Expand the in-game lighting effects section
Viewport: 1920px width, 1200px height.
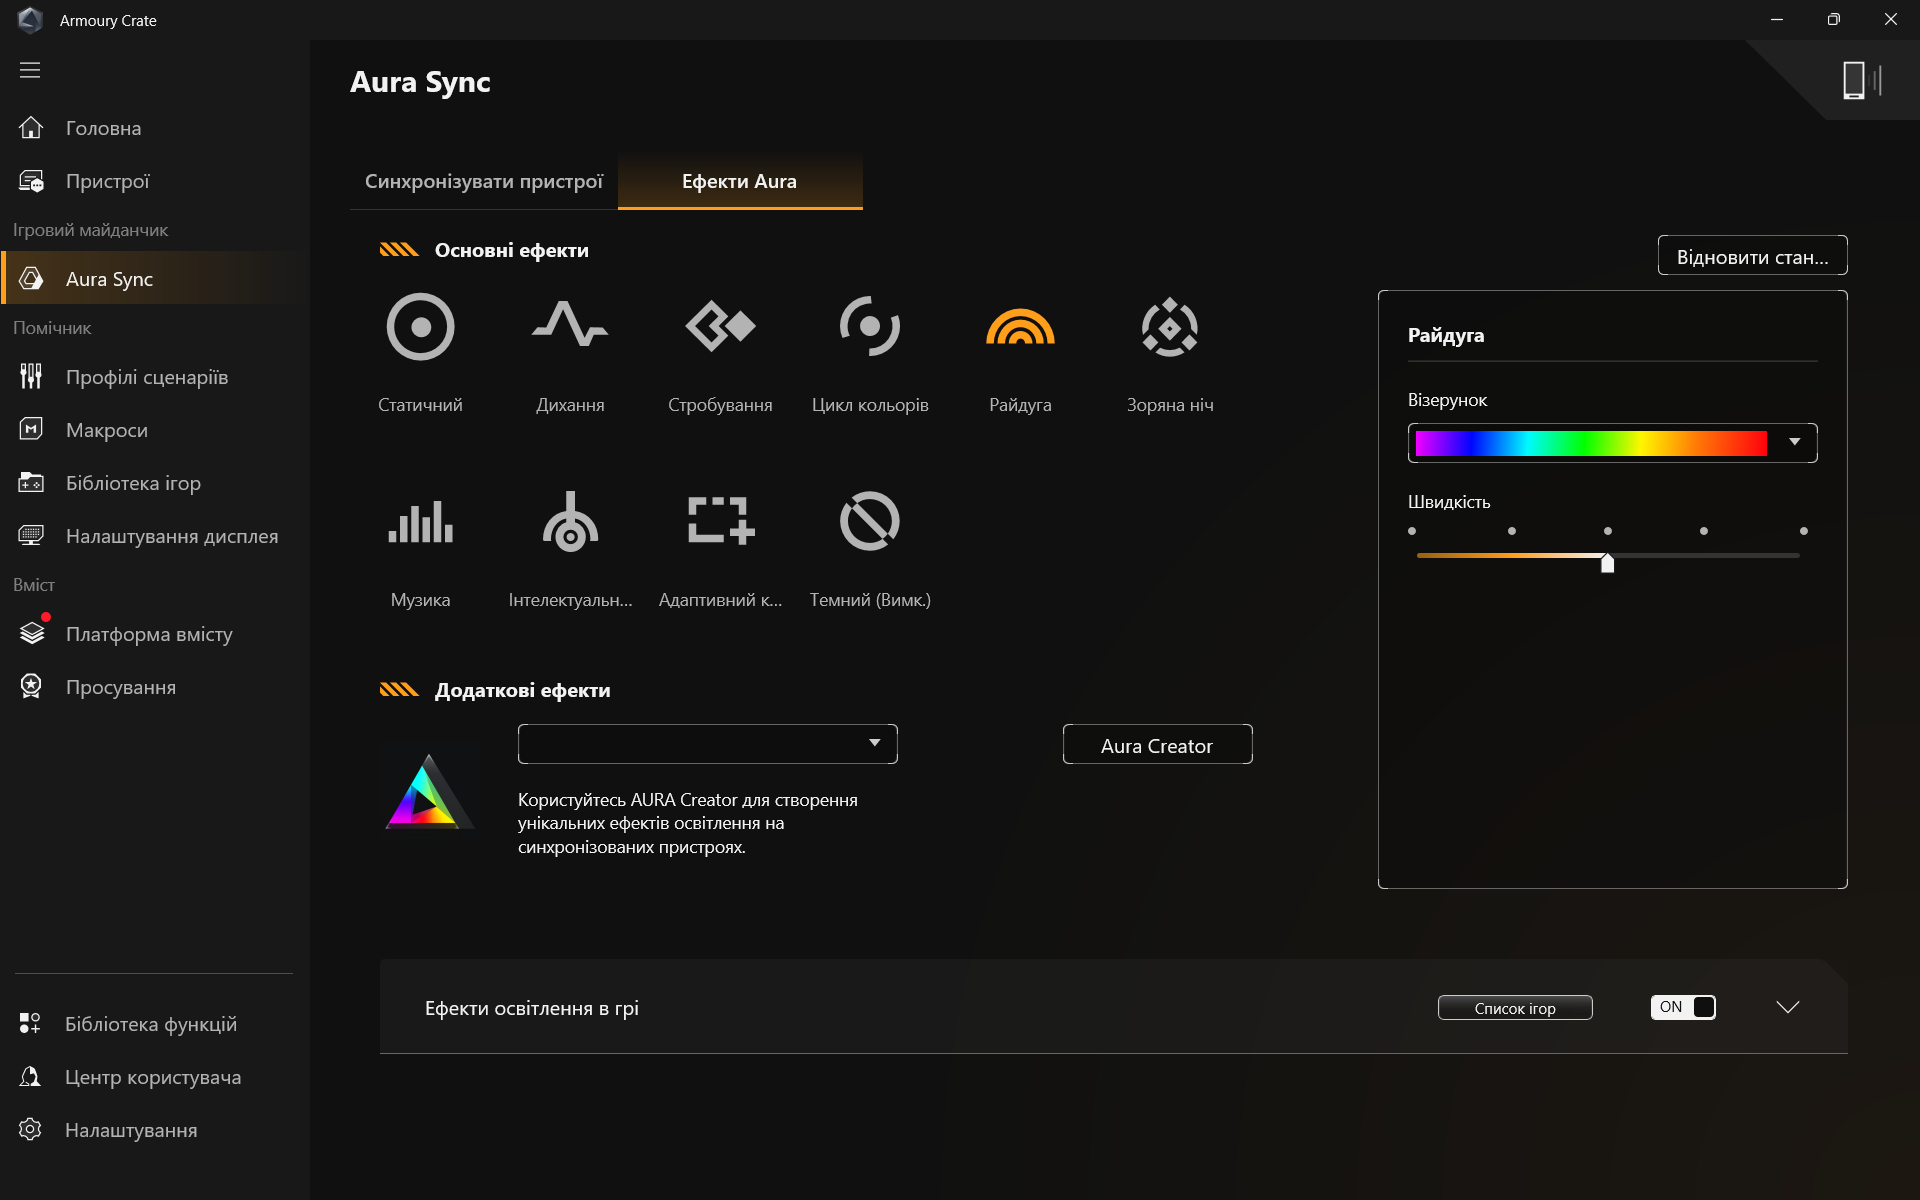1787,1007
